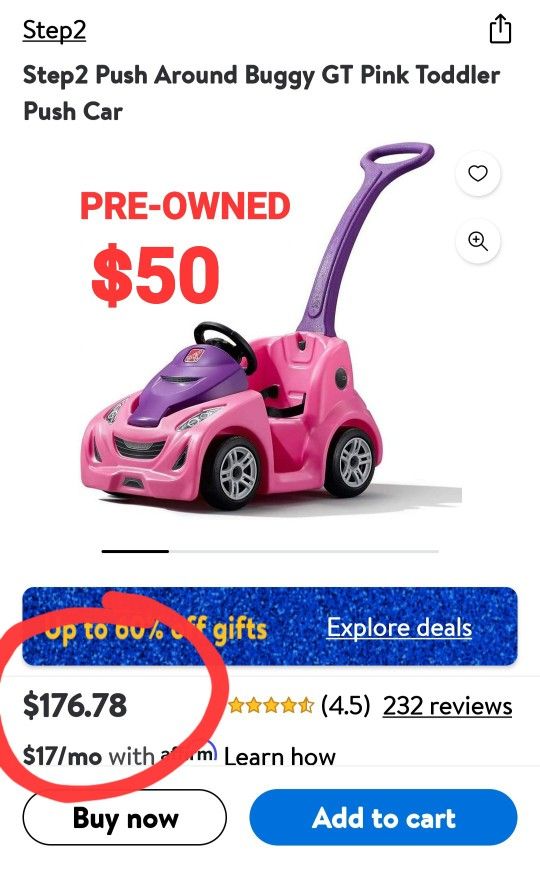This screenshot has width=540, height=884.
Task: Click the Add to cart button
Action: tap(383, 817)
